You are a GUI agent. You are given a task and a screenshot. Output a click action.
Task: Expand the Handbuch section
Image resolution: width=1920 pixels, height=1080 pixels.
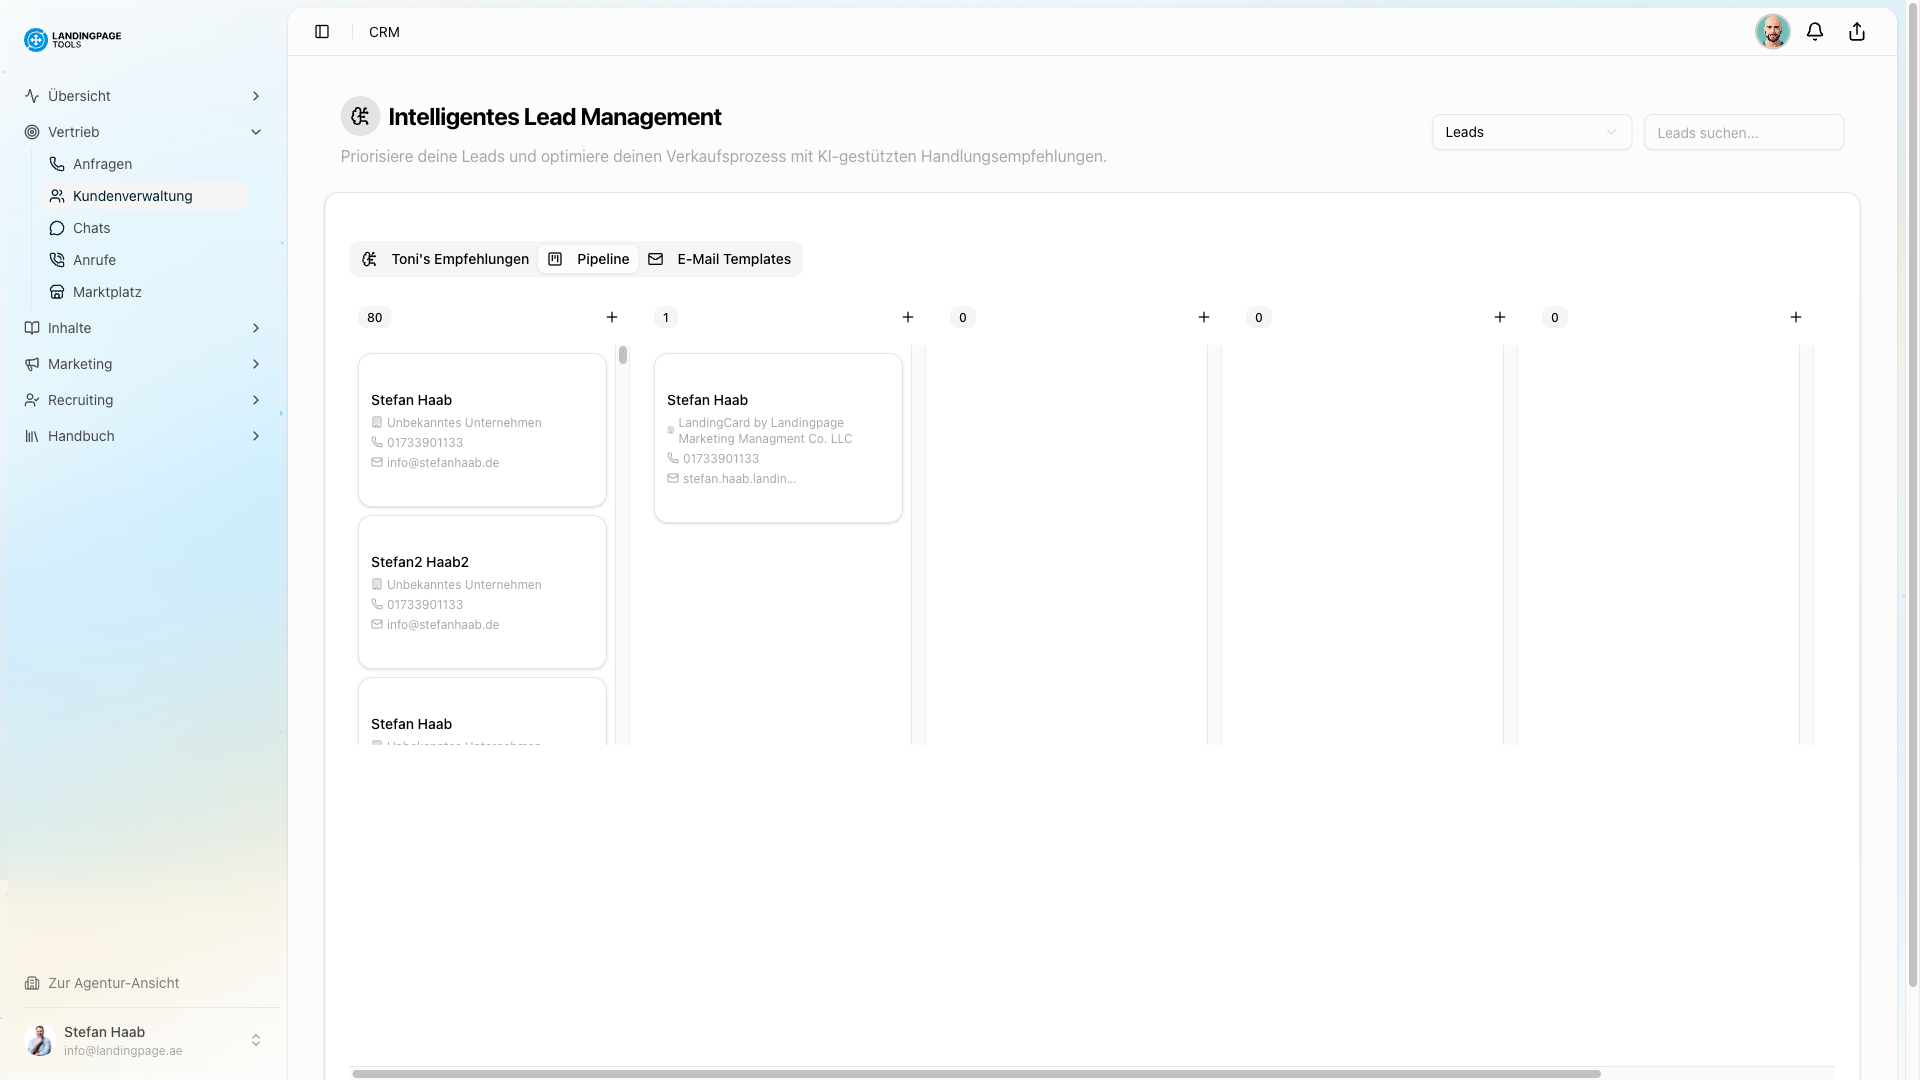pos(256,436)
